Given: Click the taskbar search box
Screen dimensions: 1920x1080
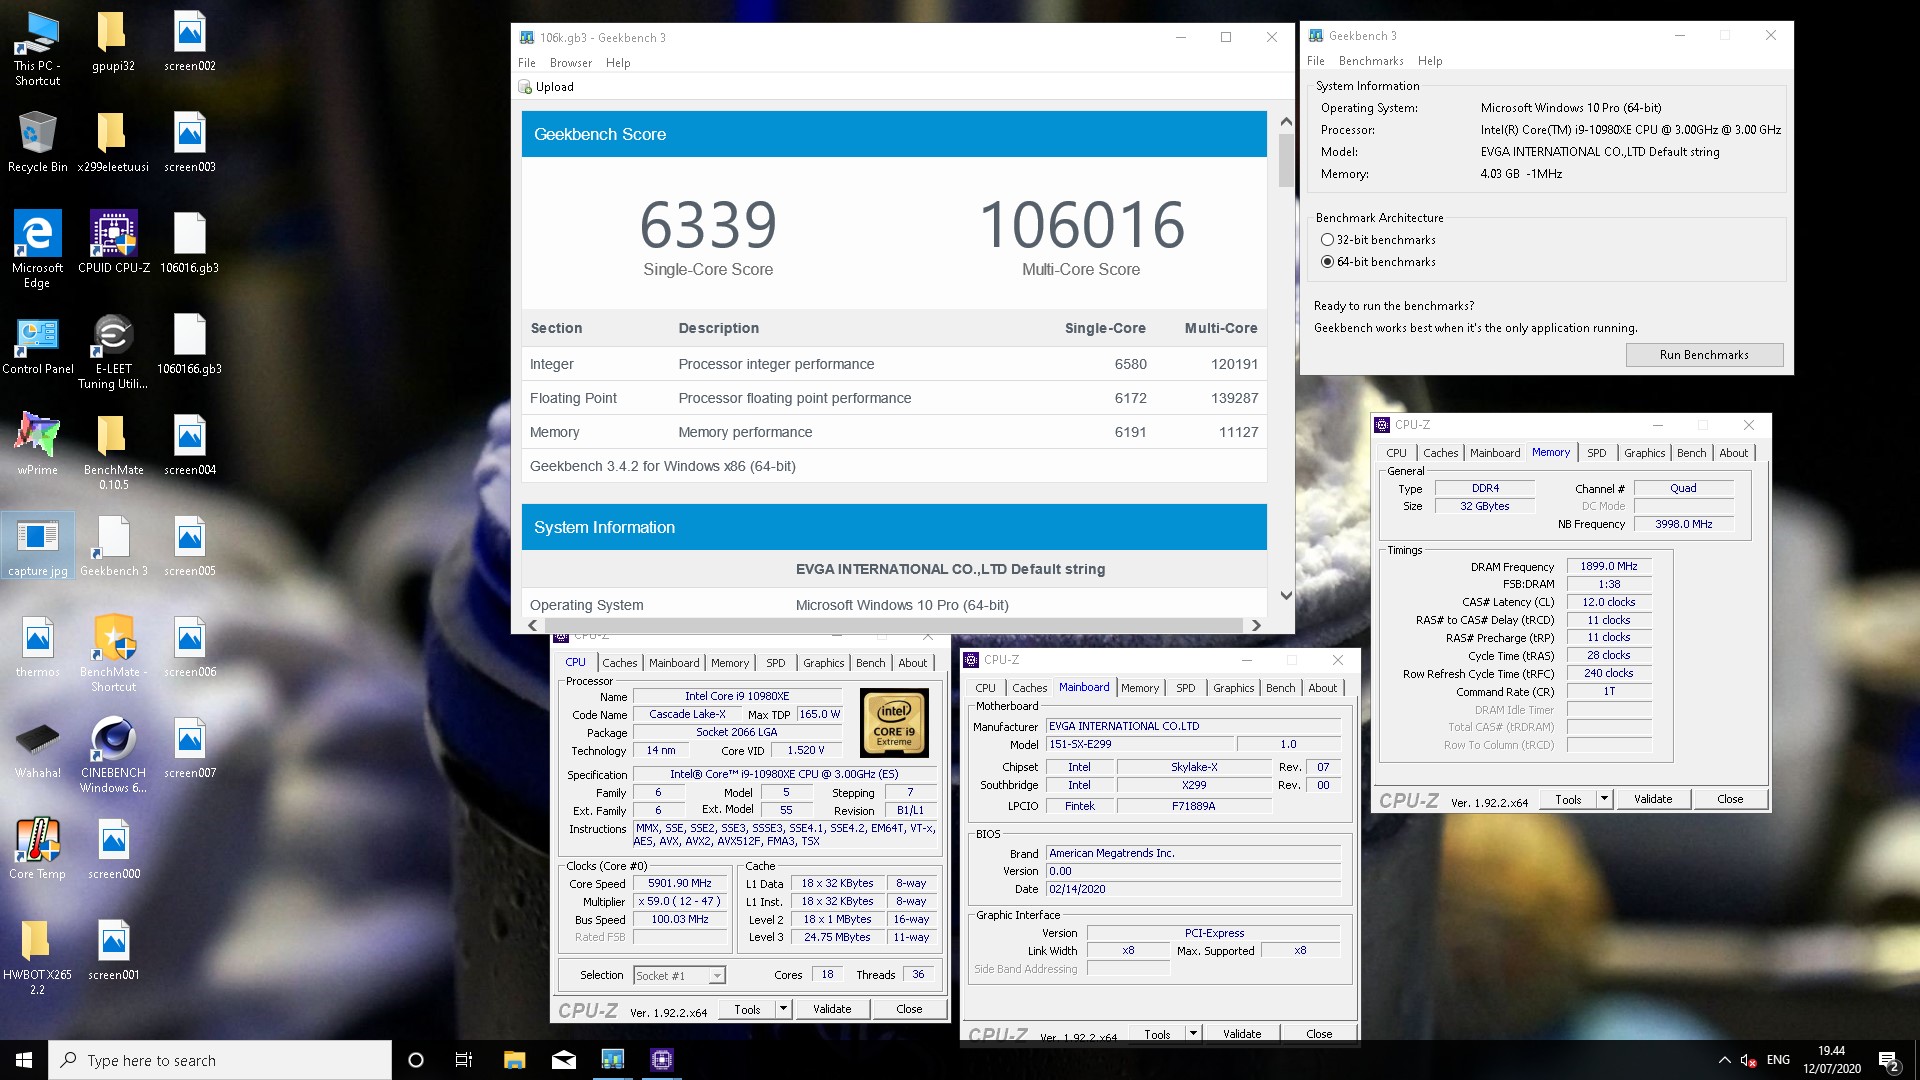Looking at the screenshot, I should [x=220, y=1060].
